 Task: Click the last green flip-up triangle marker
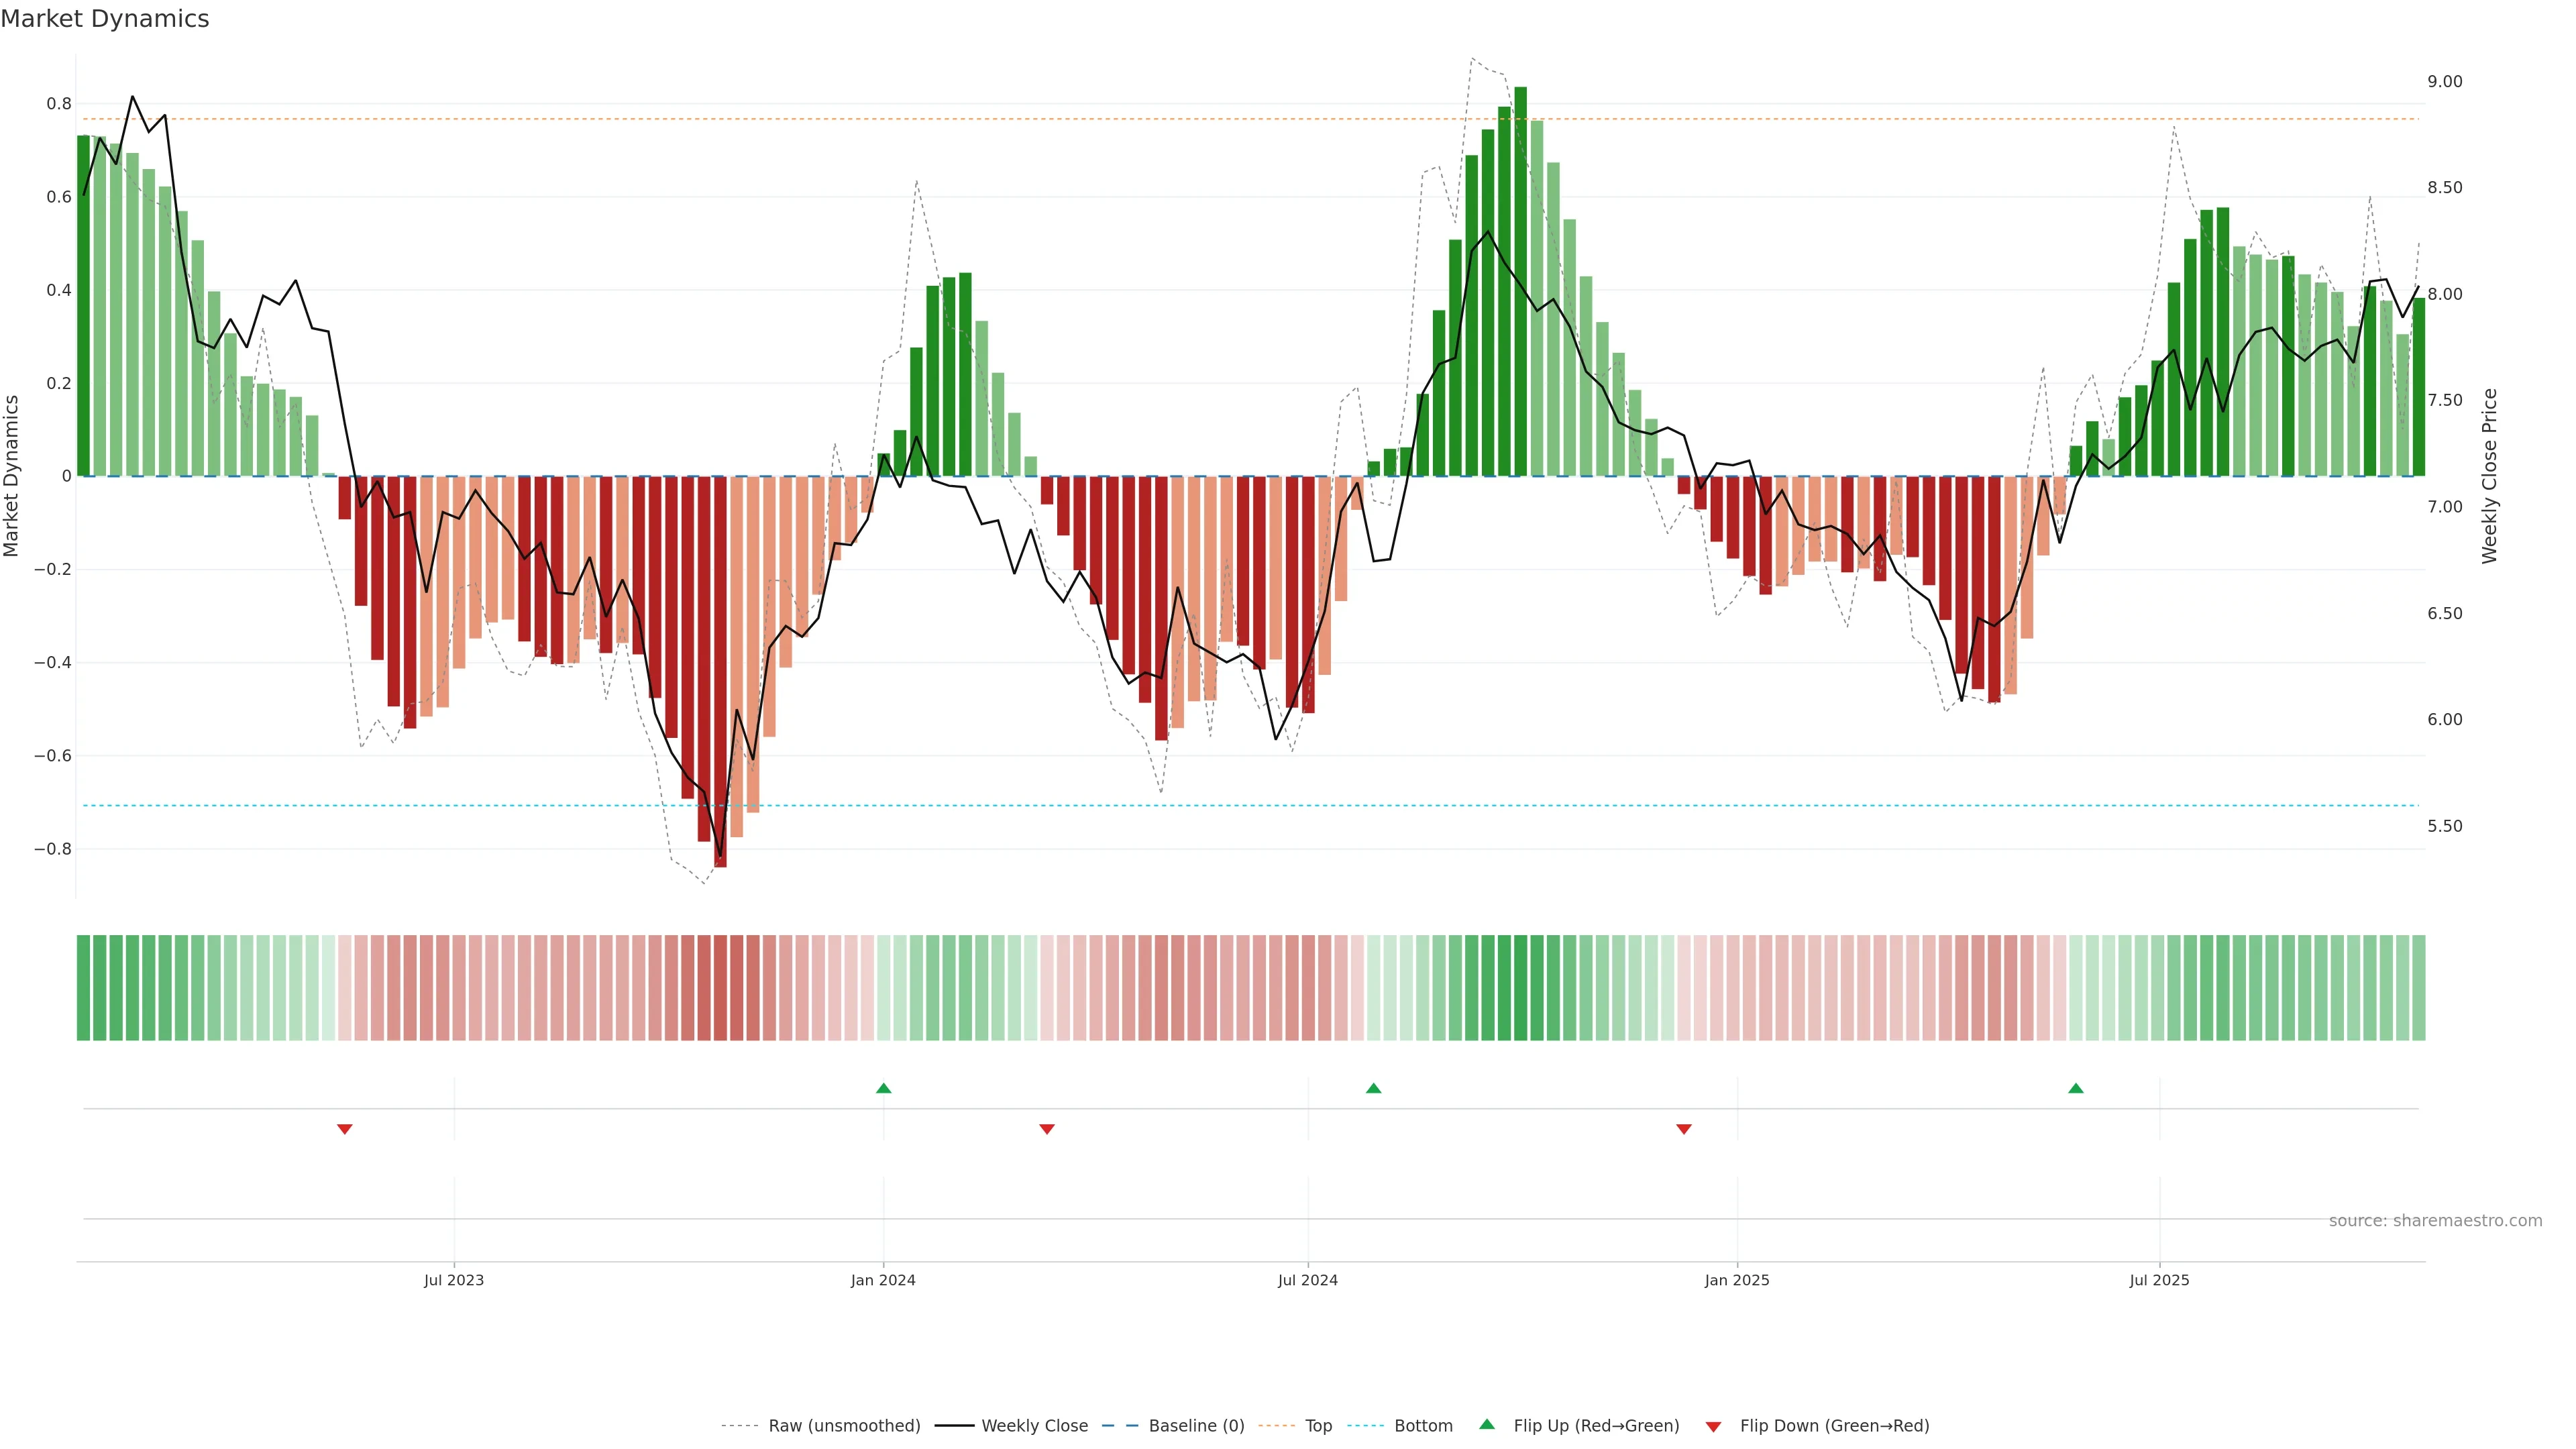tap(2076, 1088)
